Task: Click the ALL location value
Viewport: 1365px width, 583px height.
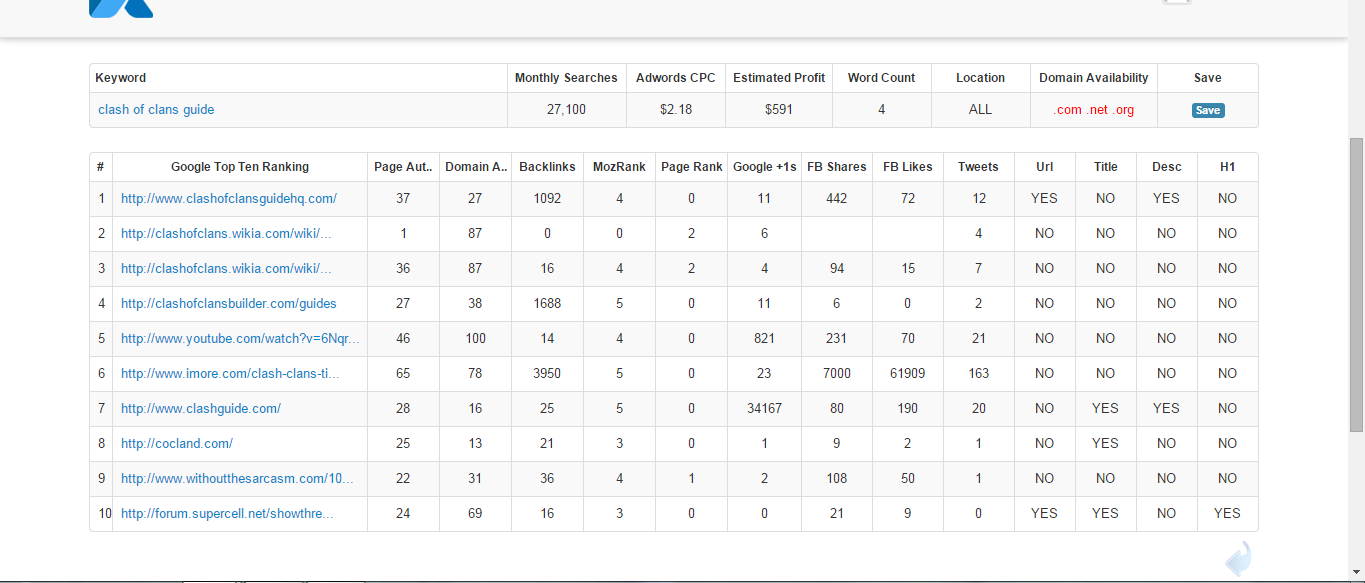Action: (980, 110)
